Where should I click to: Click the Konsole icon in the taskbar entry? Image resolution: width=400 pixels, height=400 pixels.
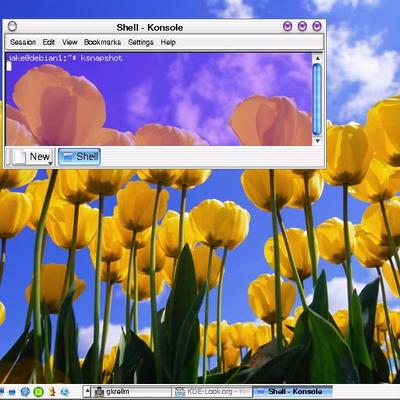click(260, 392)
